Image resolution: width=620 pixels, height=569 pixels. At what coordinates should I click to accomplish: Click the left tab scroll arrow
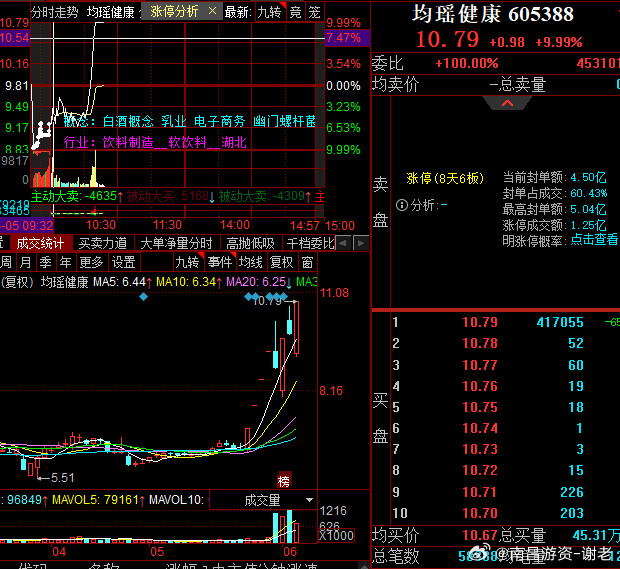(343, 243)
